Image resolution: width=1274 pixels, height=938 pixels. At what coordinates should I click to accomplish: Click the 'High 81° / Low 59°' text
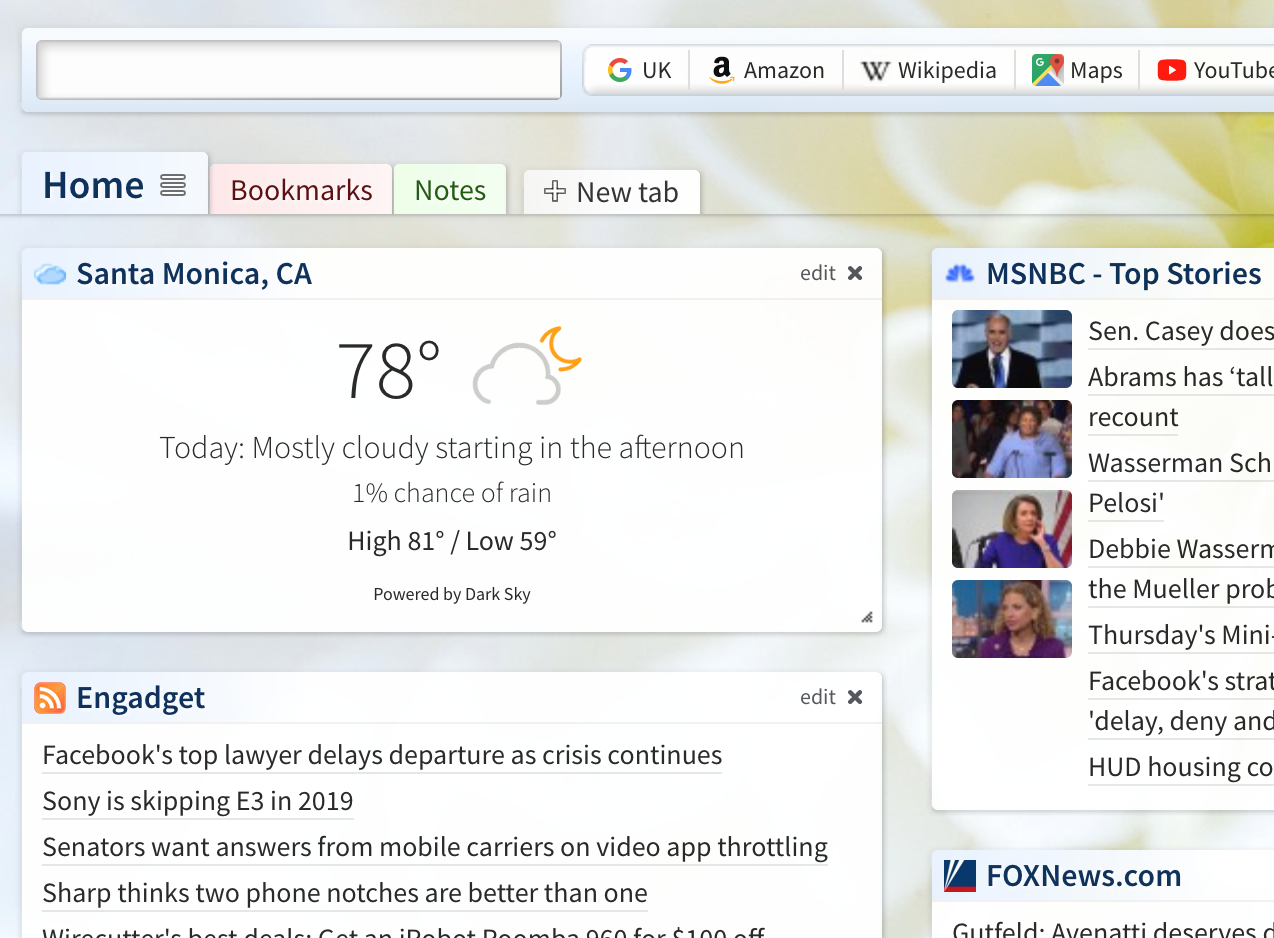452,541
